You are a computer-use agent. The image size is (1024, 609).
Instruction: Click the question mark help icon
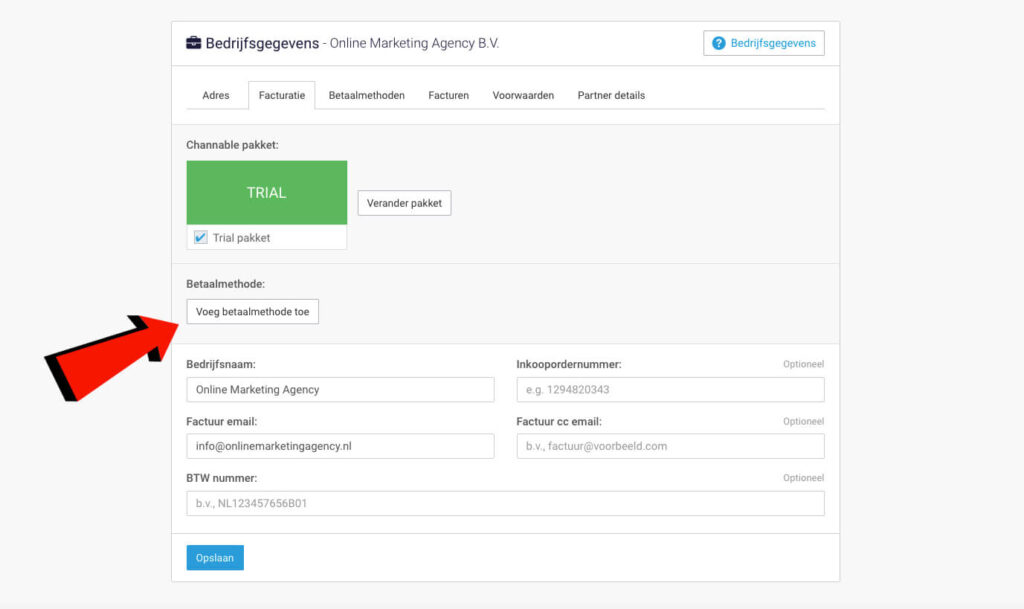[718, 43]
